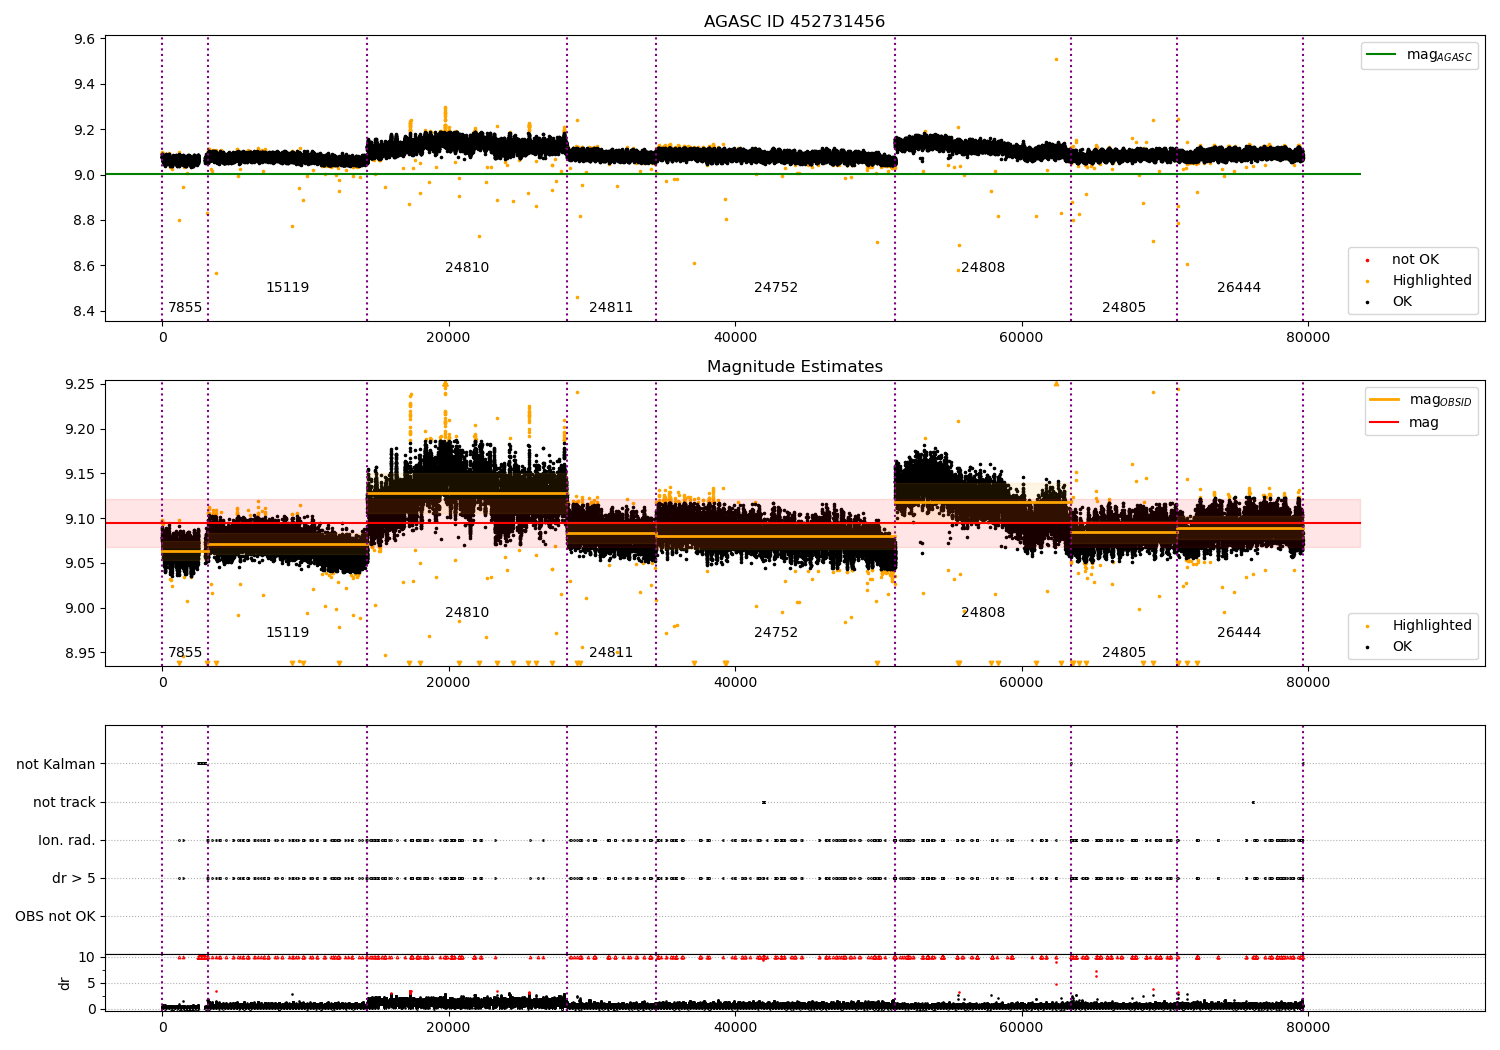Click the 80000 x-tick under the bottom panel

click(1307, 1027)
